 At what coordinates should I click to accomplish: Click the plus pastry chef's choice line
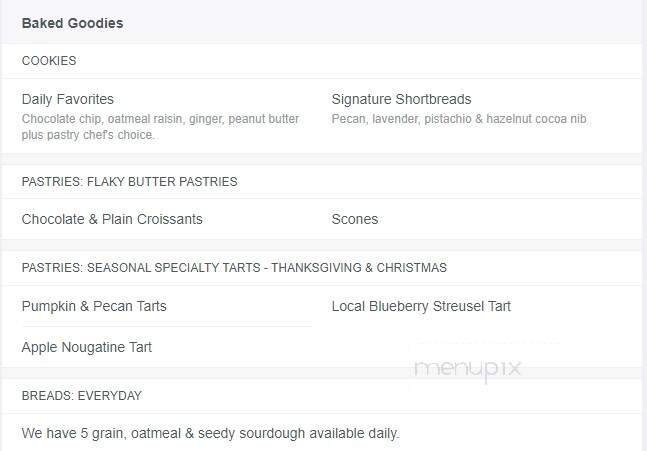pos(88,135)
